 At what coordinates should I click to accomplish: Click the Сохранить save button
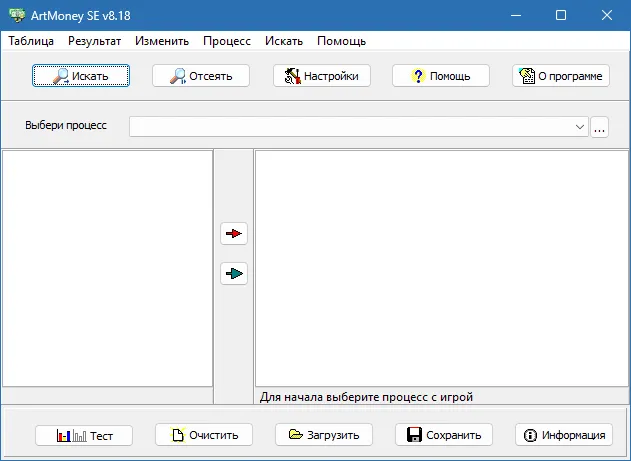444,434
